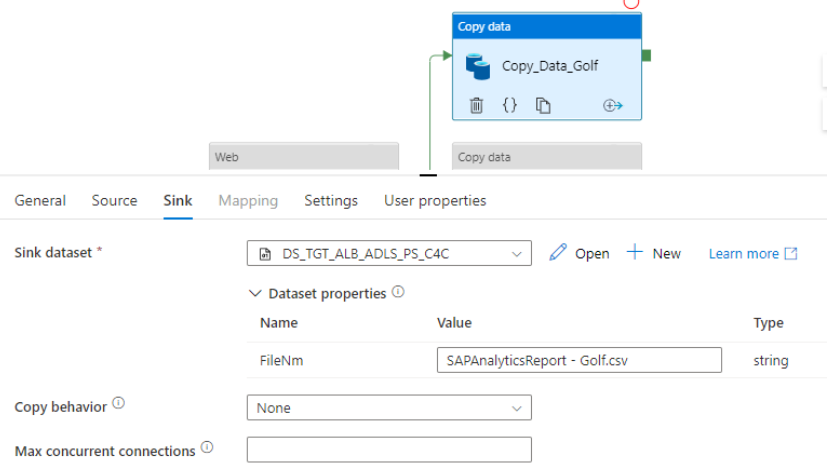
Task: Clone the Copy_Data_Golf activity with copy icon
Action: pyautogui.click(x=543, y=105)
